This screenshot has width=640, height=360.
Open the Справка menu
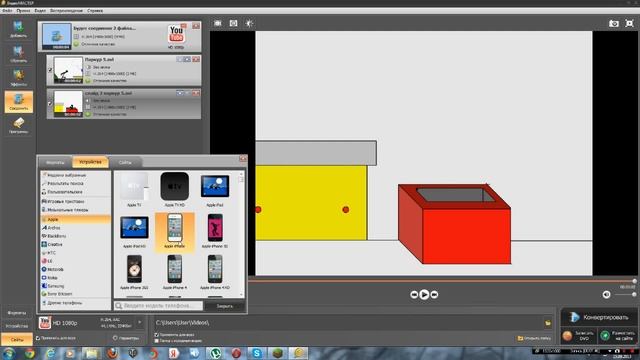pos(95,11)
